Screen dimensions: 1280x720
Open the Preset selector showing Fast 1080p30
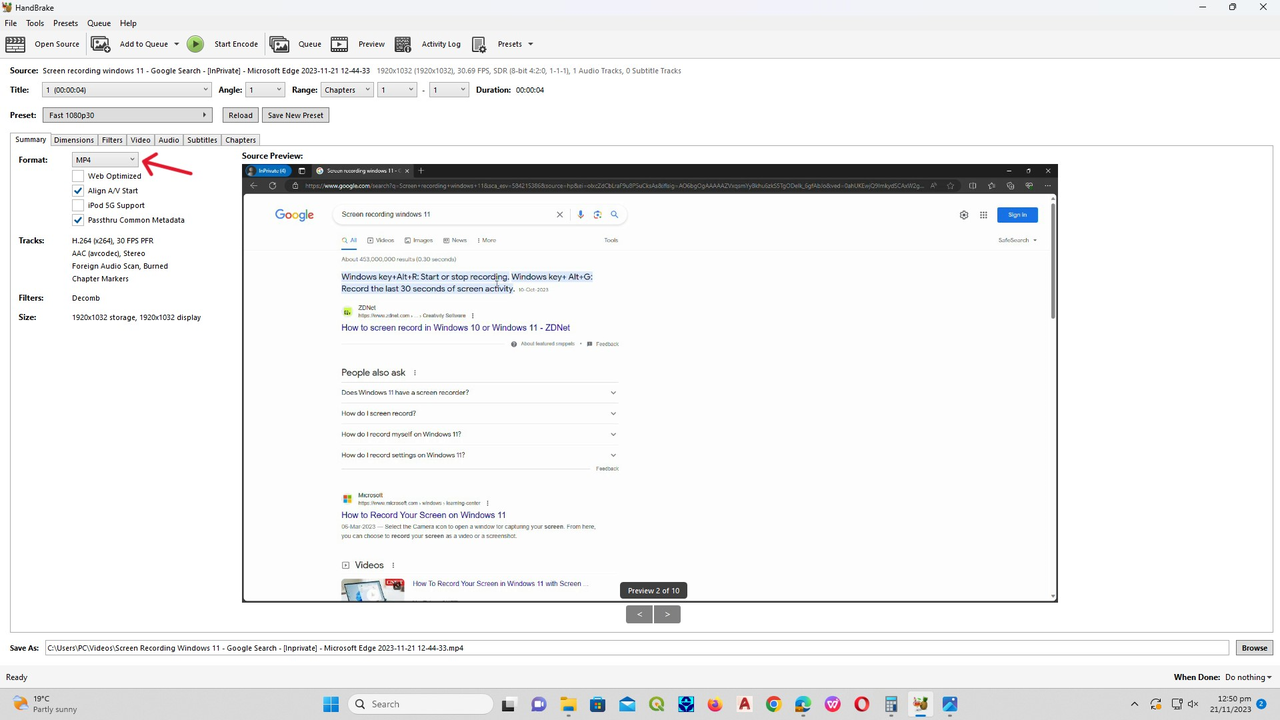129,115
